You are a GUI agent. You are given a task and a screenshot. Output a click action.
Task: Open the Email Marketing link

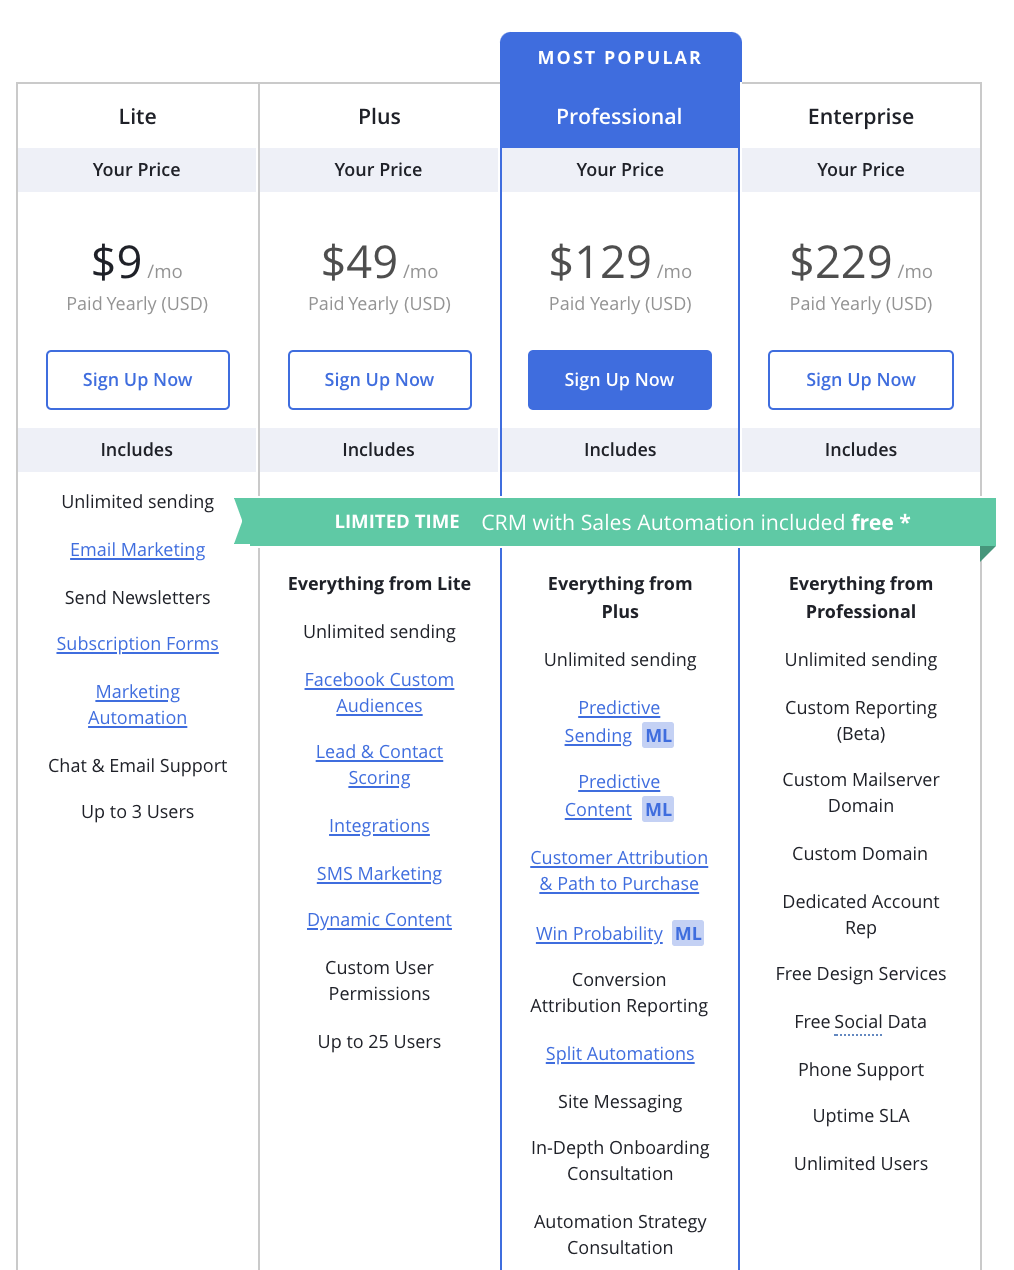pos(138,550)
